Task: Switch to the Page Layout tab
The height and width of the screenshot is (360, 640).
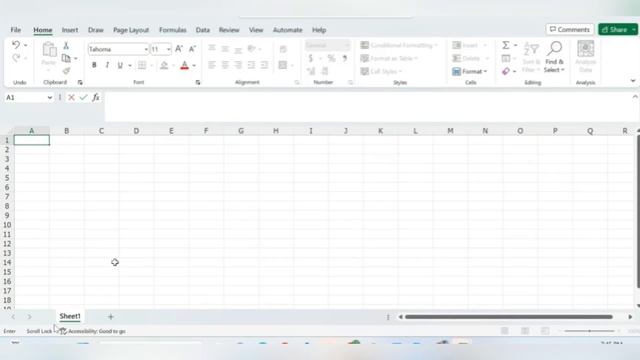Action: (x=131, y=30)
